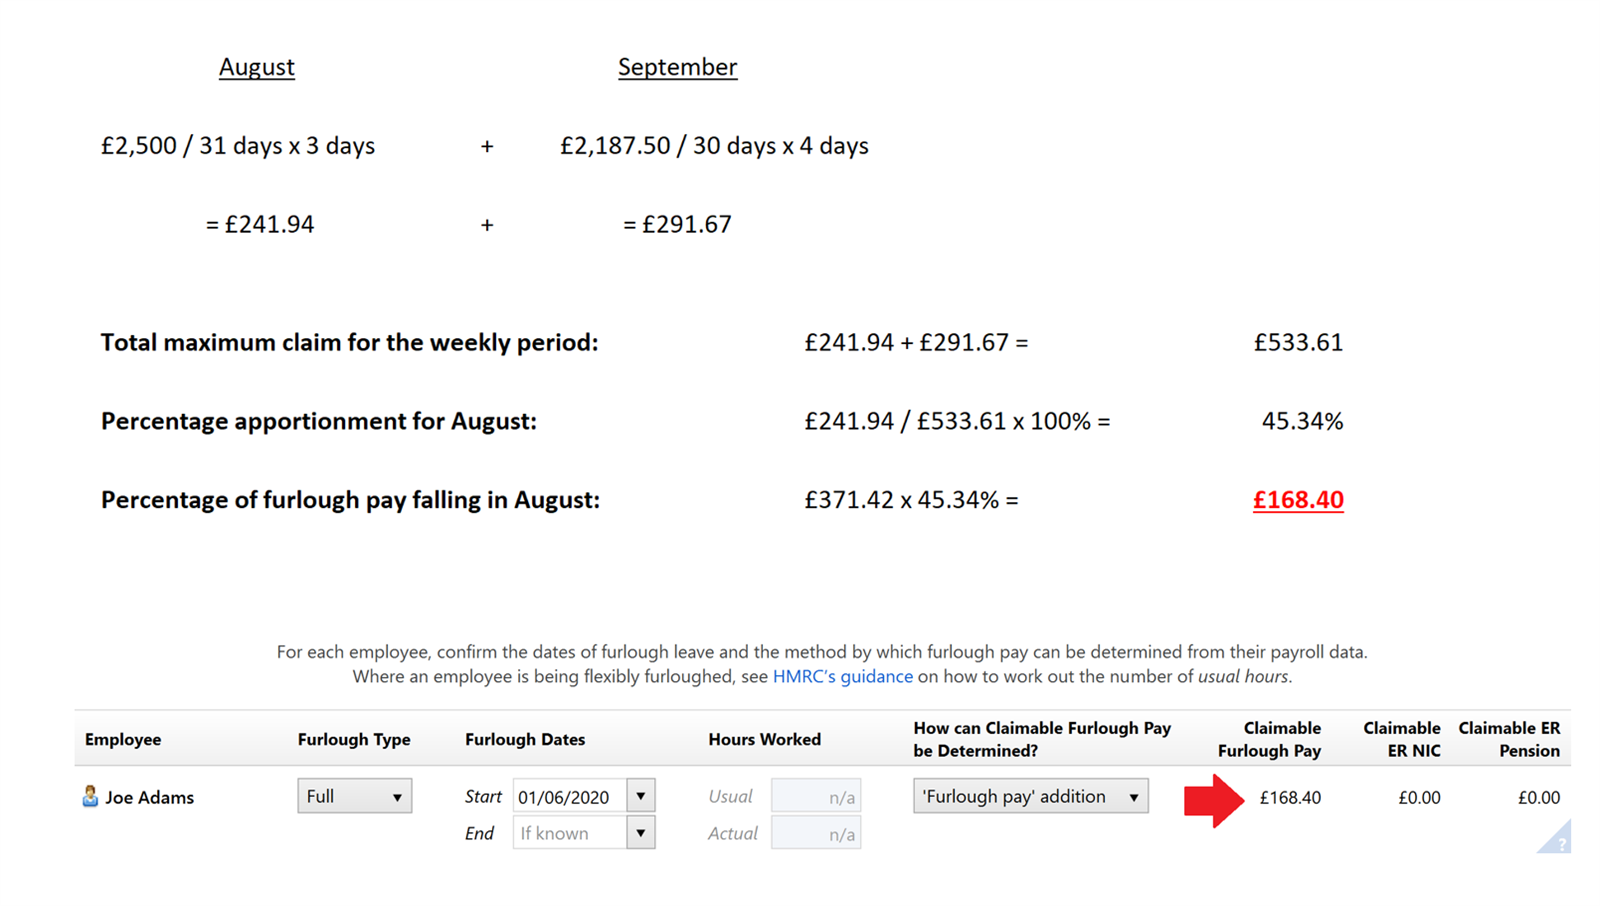Expand the 'Furlough pay' addition dropdown
Screen dimensions: 1600x906
(x=1030, y=796)
